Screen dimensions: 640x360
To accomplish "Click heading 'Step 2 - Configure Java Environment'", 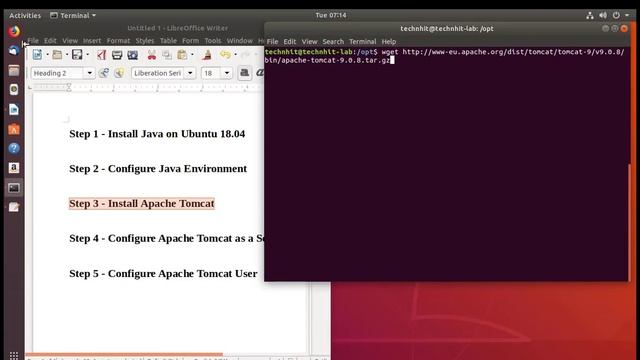I will [x=158, y=169].
